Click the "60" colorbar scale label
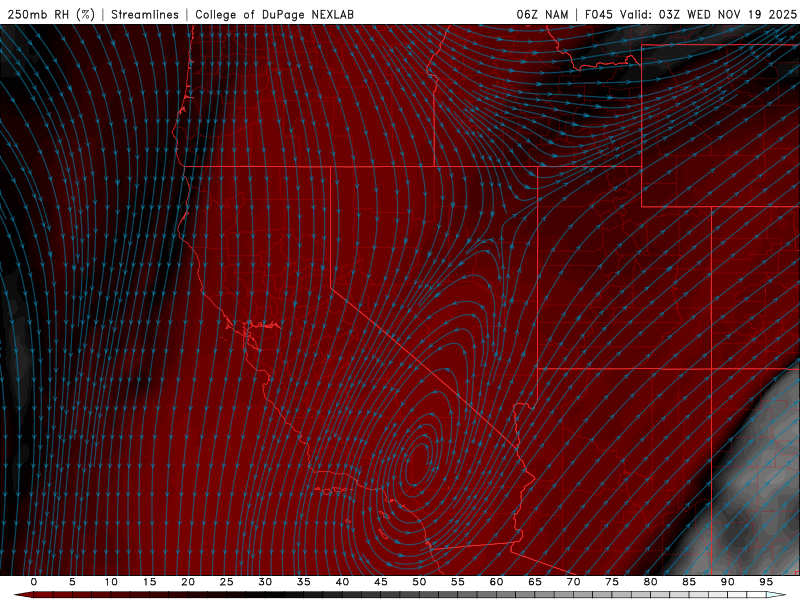800x600 pixels. tap(496, 582)
